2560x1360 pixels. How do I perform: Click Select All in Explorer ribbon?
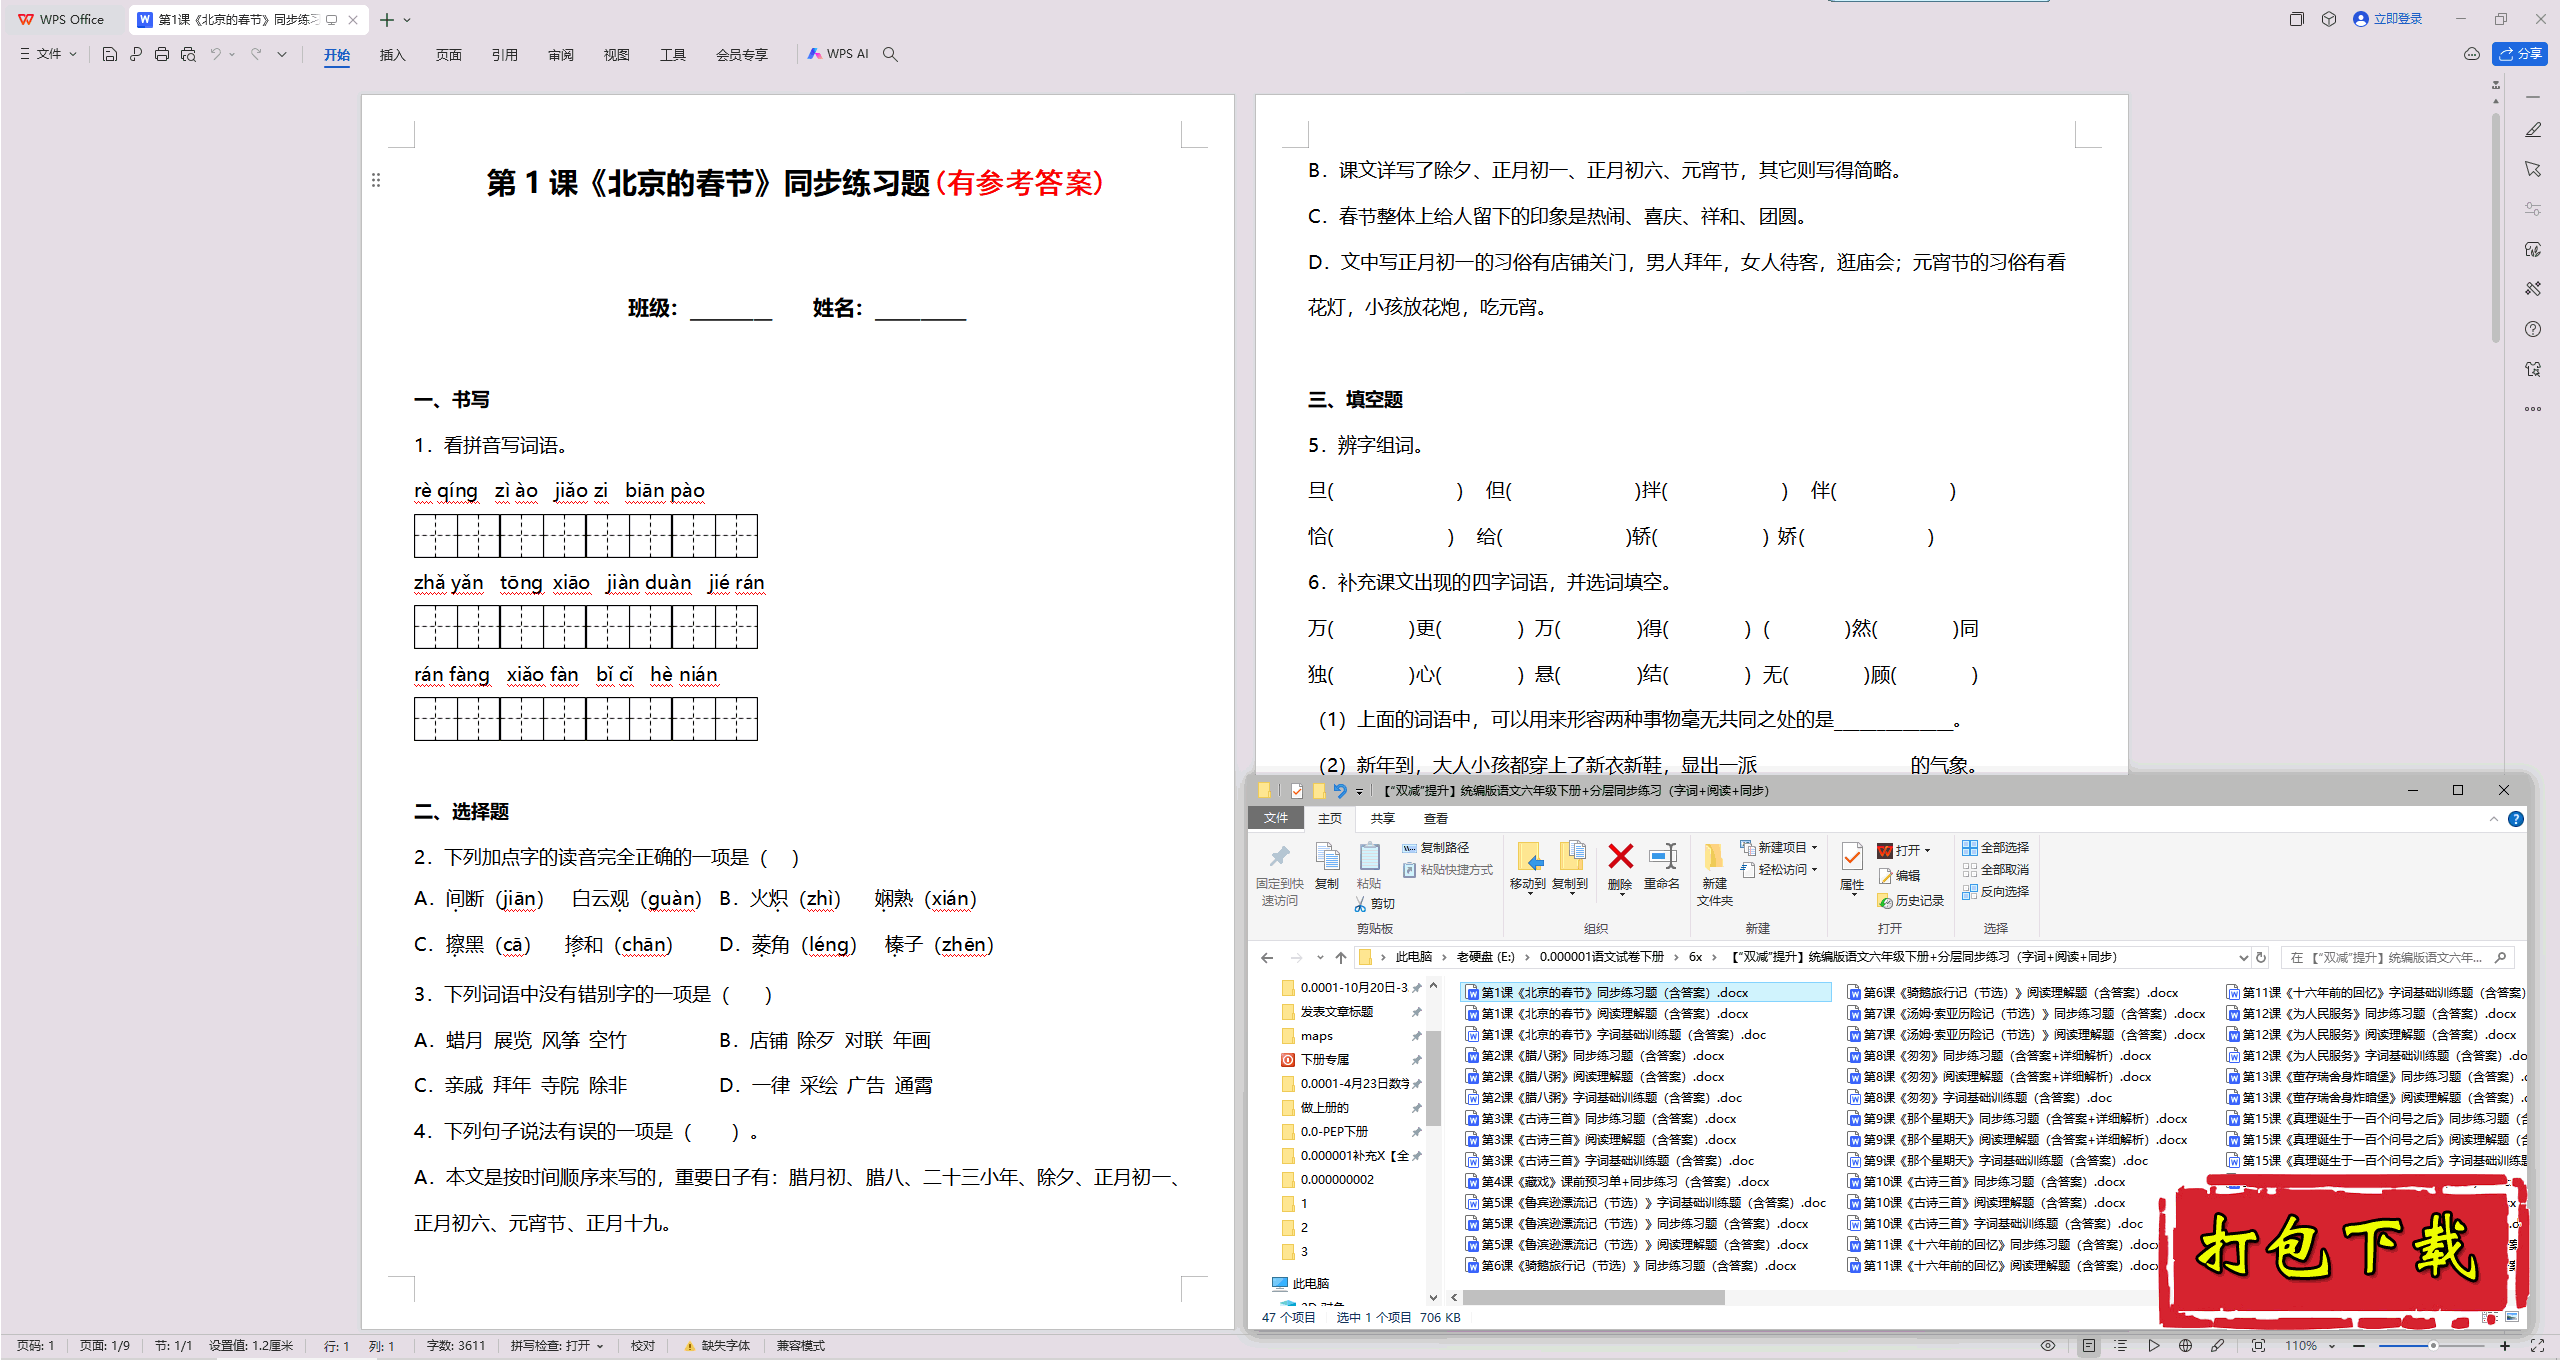[1996, 848]
